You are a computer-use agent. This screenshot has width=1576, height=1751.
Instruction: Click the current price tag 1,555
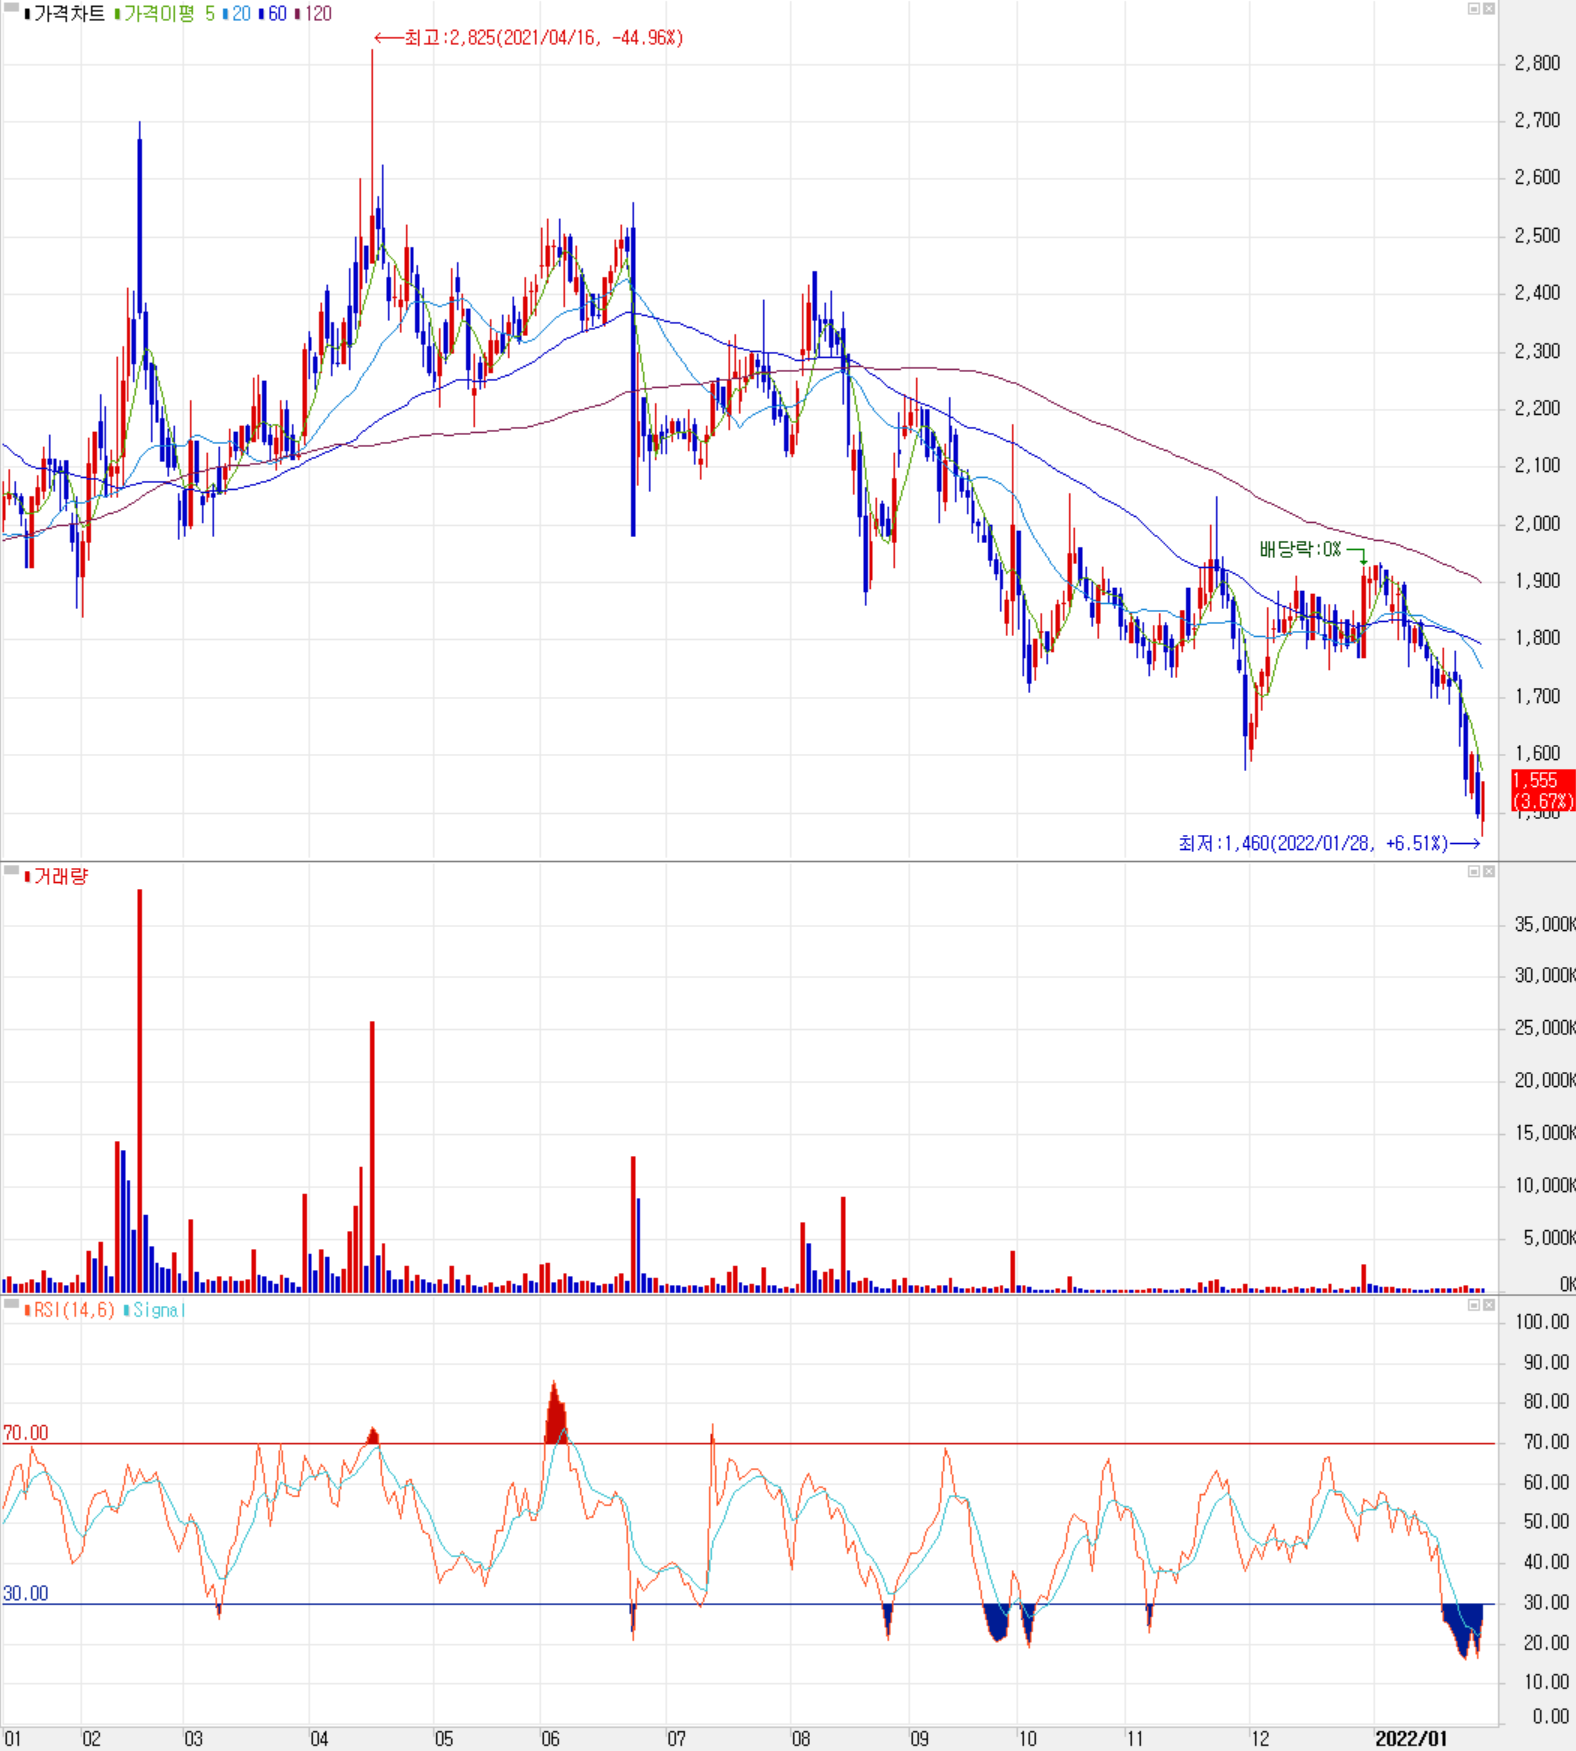[1543, 790]
